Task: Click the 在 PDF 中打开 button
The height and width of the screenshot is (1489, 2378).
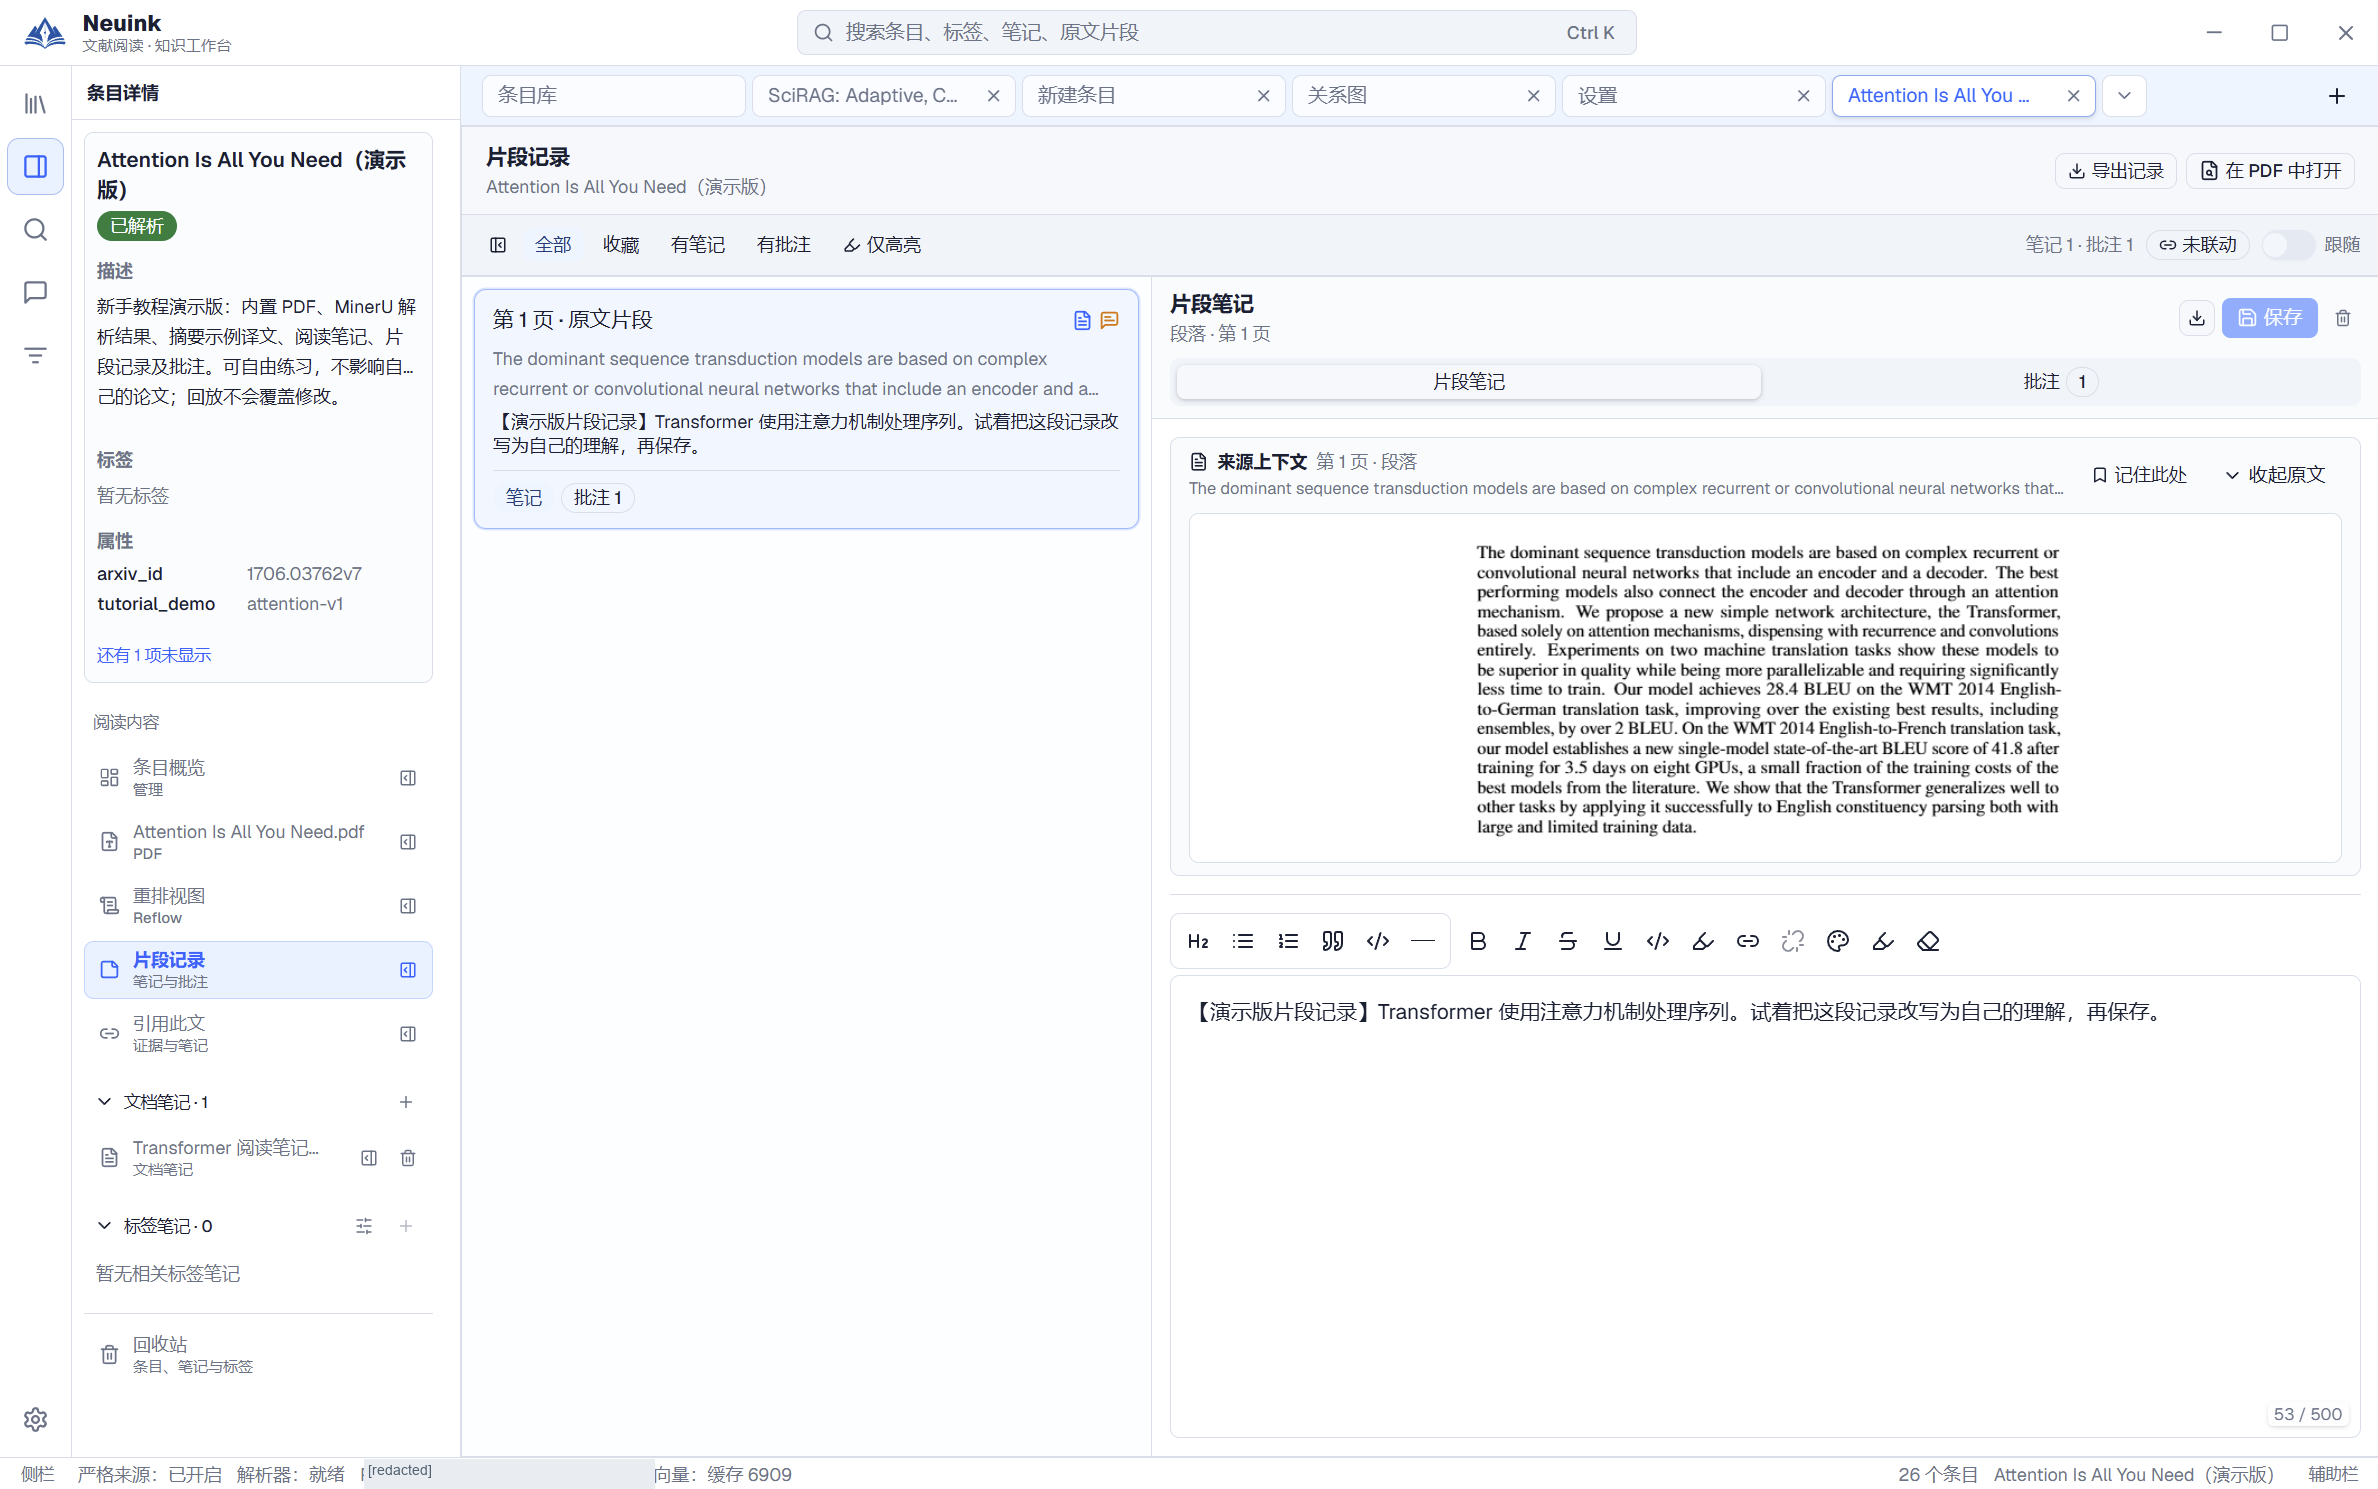Action: point(2271,171)
